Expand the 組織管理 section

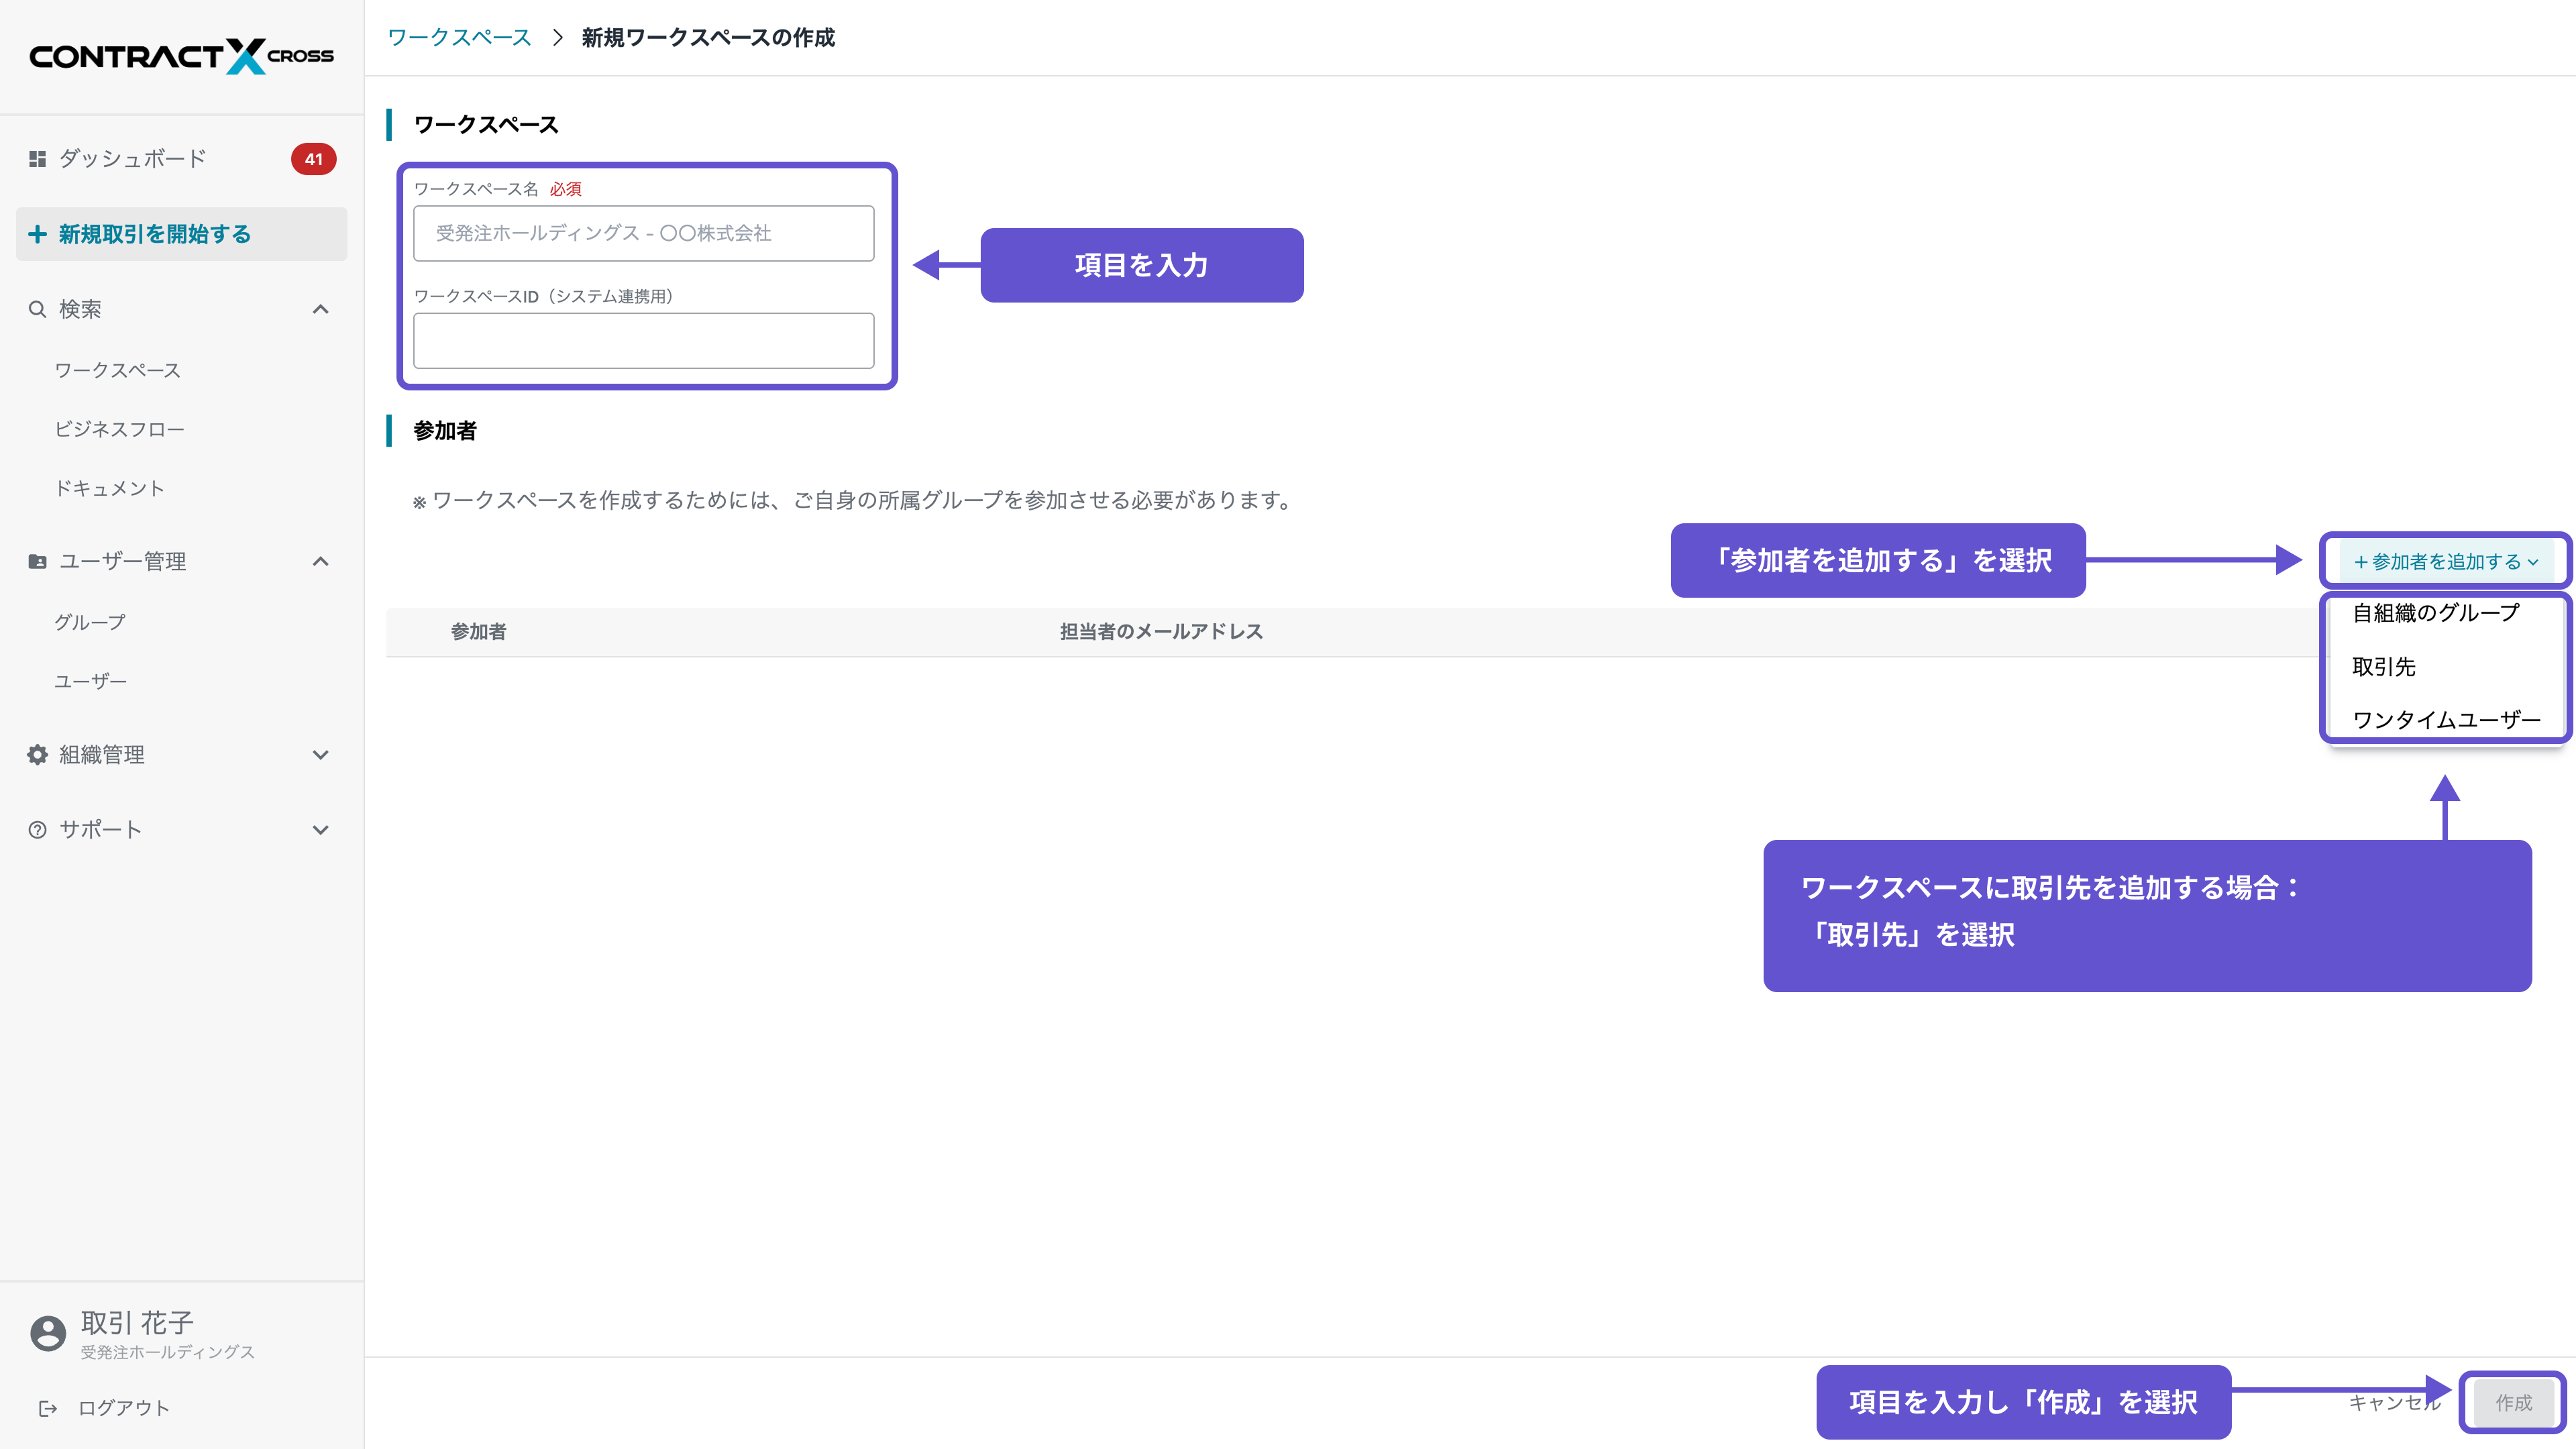(321, 755)
